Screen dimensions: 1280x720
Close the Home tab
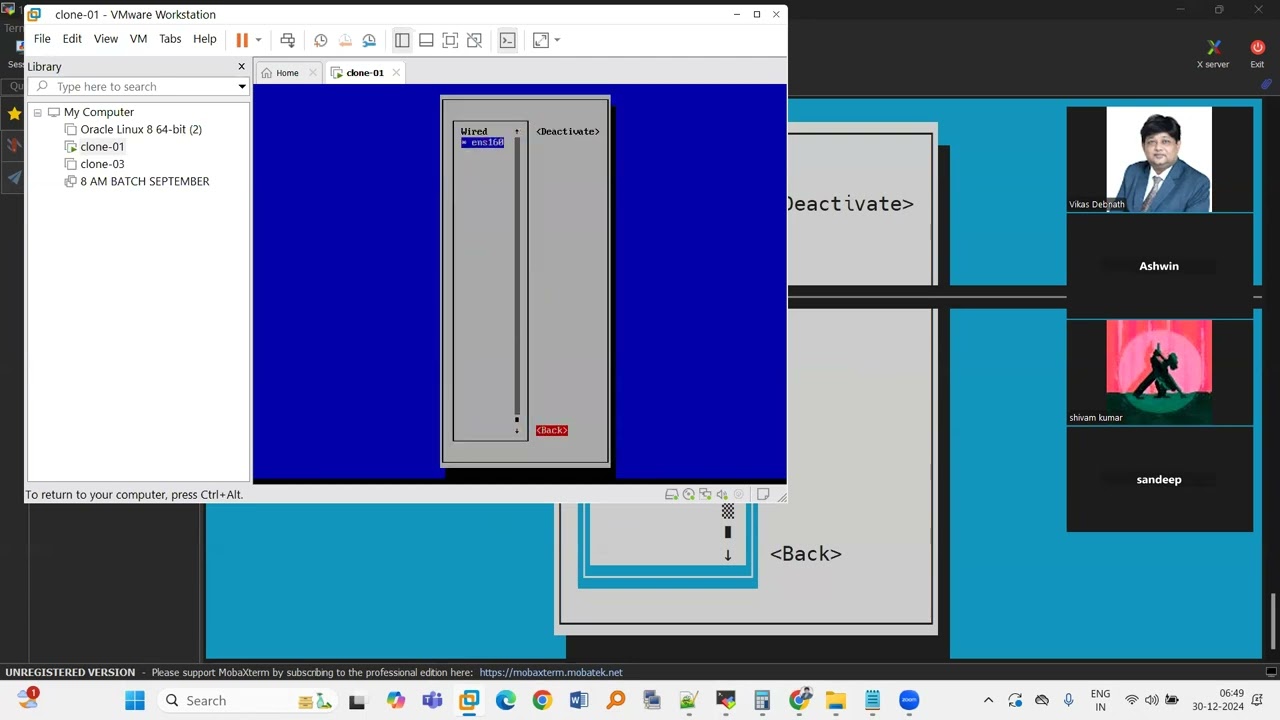[x=312, y=72]
